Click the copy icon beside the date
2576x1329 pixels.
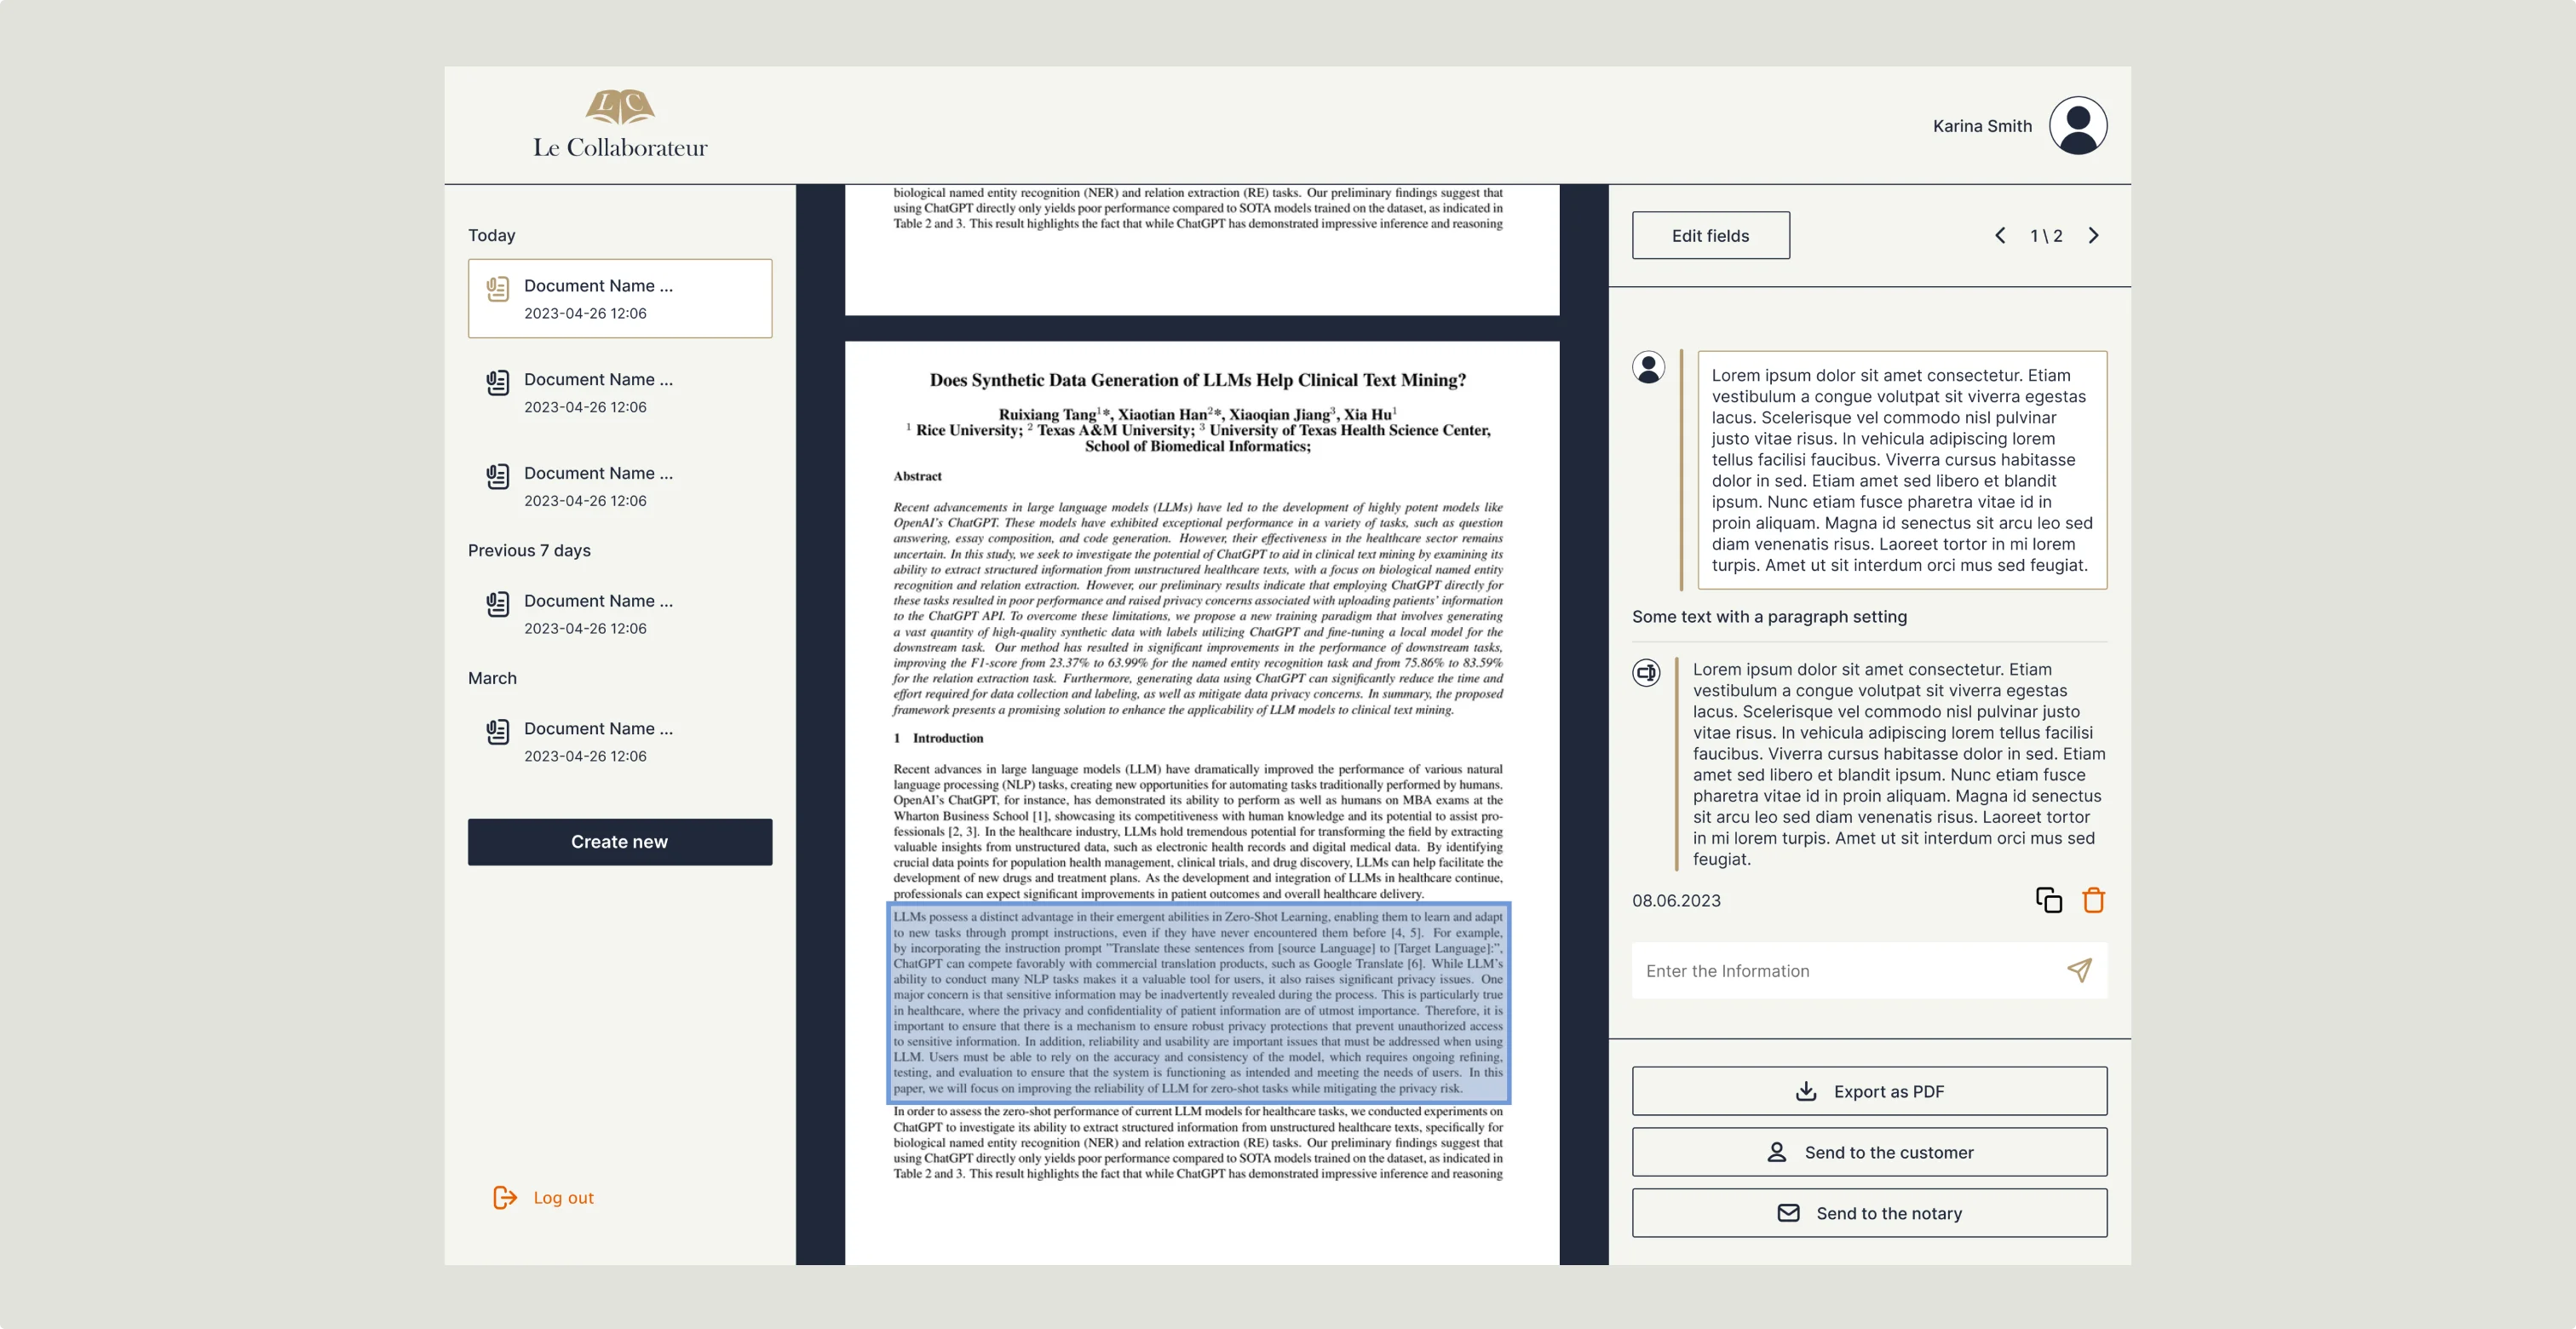[2048, 900]
